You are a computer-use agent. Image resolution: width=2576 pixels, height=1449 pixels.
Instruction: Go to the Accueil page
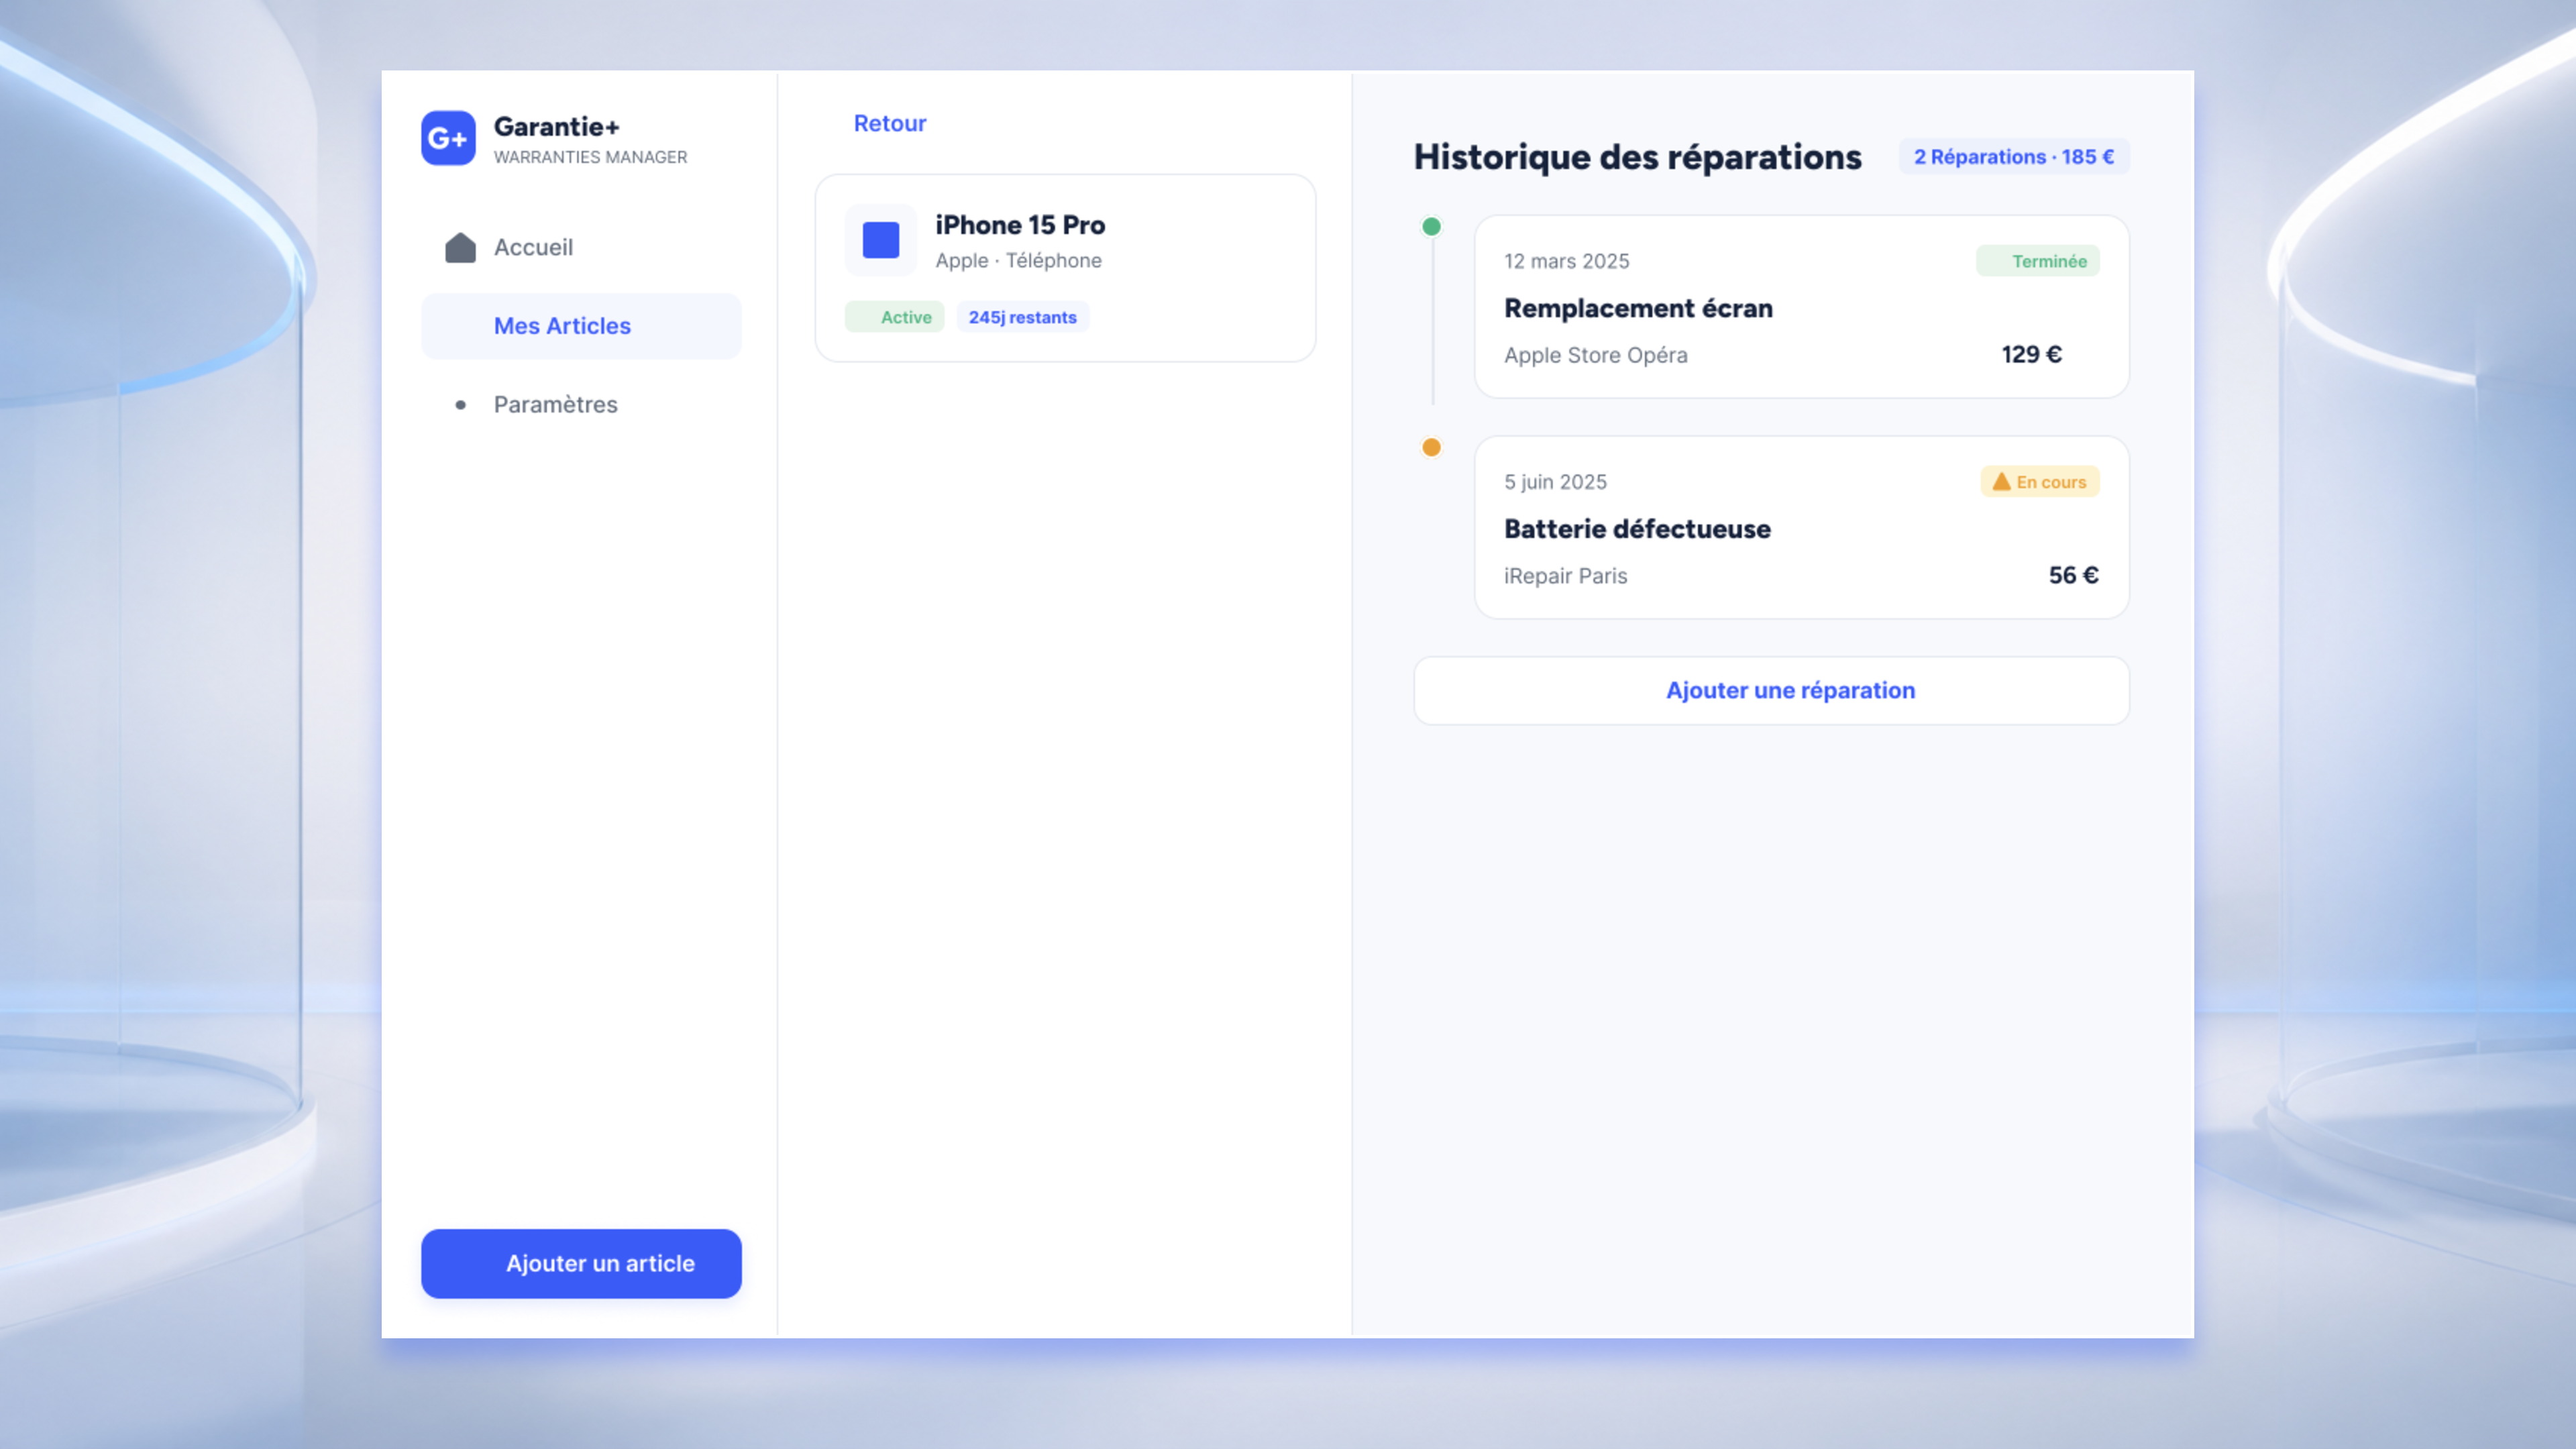(581, 247)
